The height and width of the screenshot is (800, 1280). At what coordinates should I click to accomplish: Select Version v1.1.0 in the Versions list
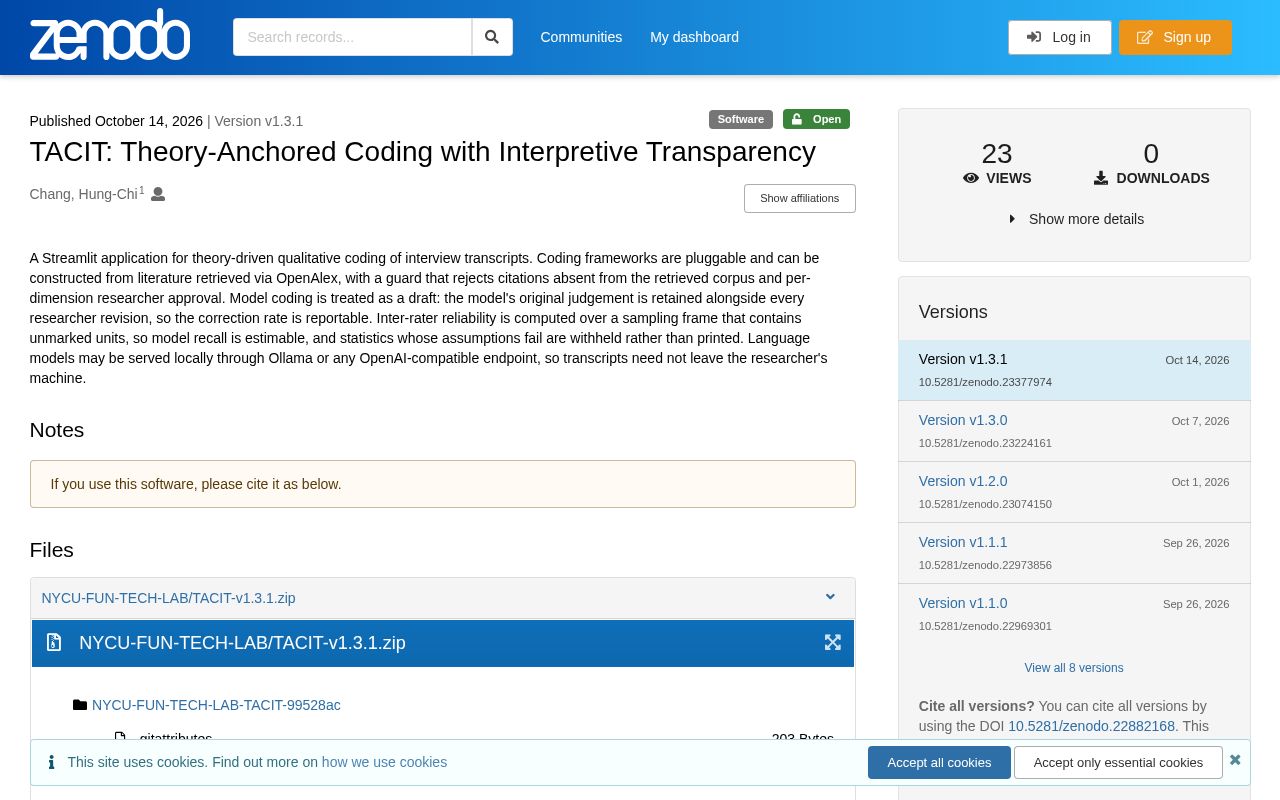(963, 603)
